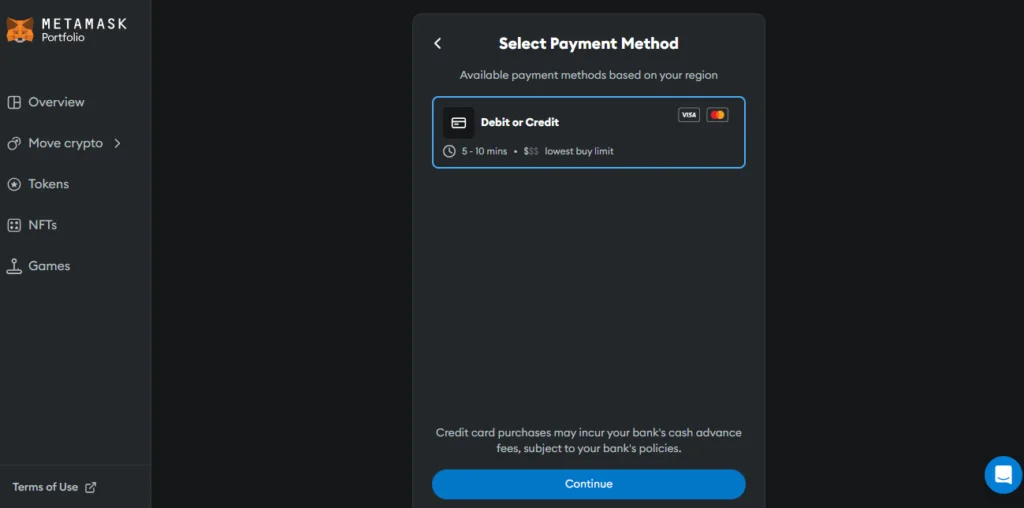This screenshot has height=508, width=1024.
Task: Open the support chat bubble
Action: click(1003, 475)
